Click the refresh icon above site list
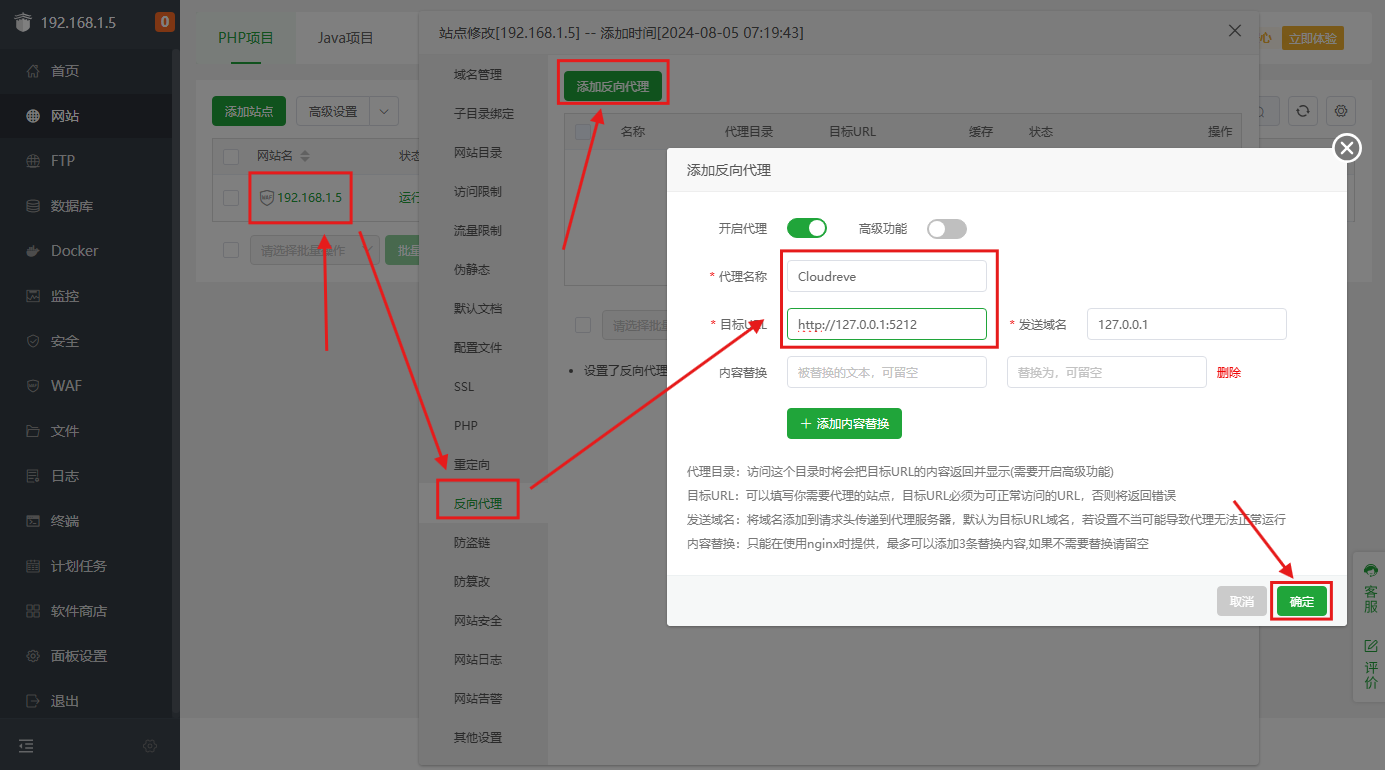 [x=1302, y=111]
